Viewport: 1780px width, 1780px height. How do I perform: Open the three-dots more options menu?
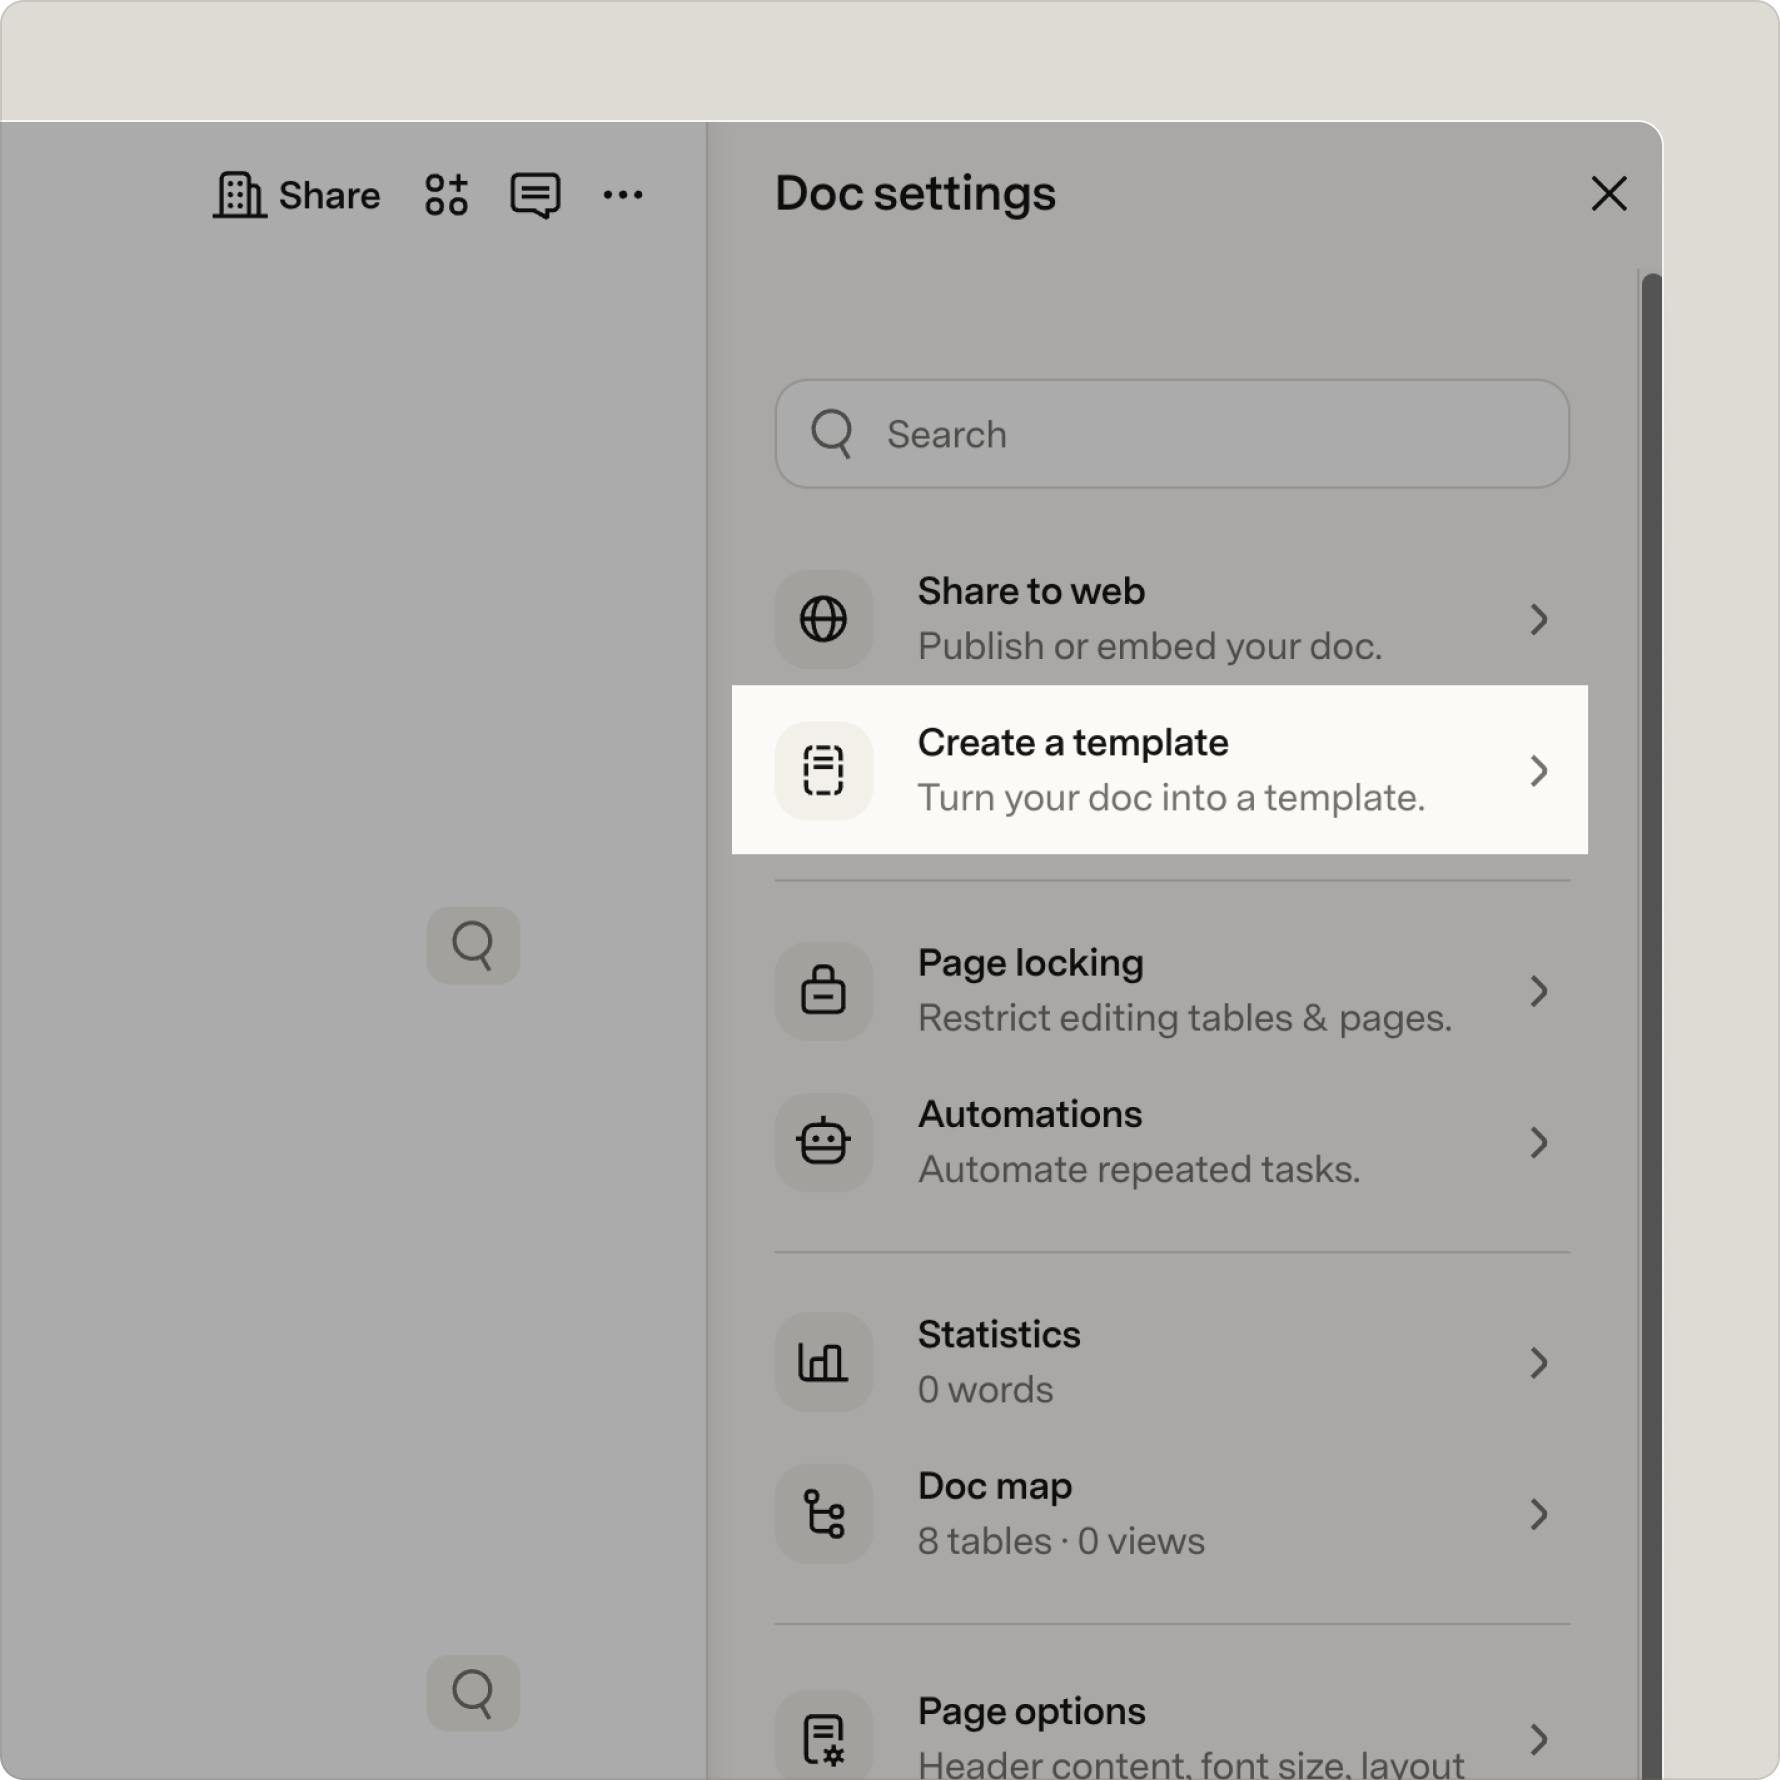coord(623,195)
